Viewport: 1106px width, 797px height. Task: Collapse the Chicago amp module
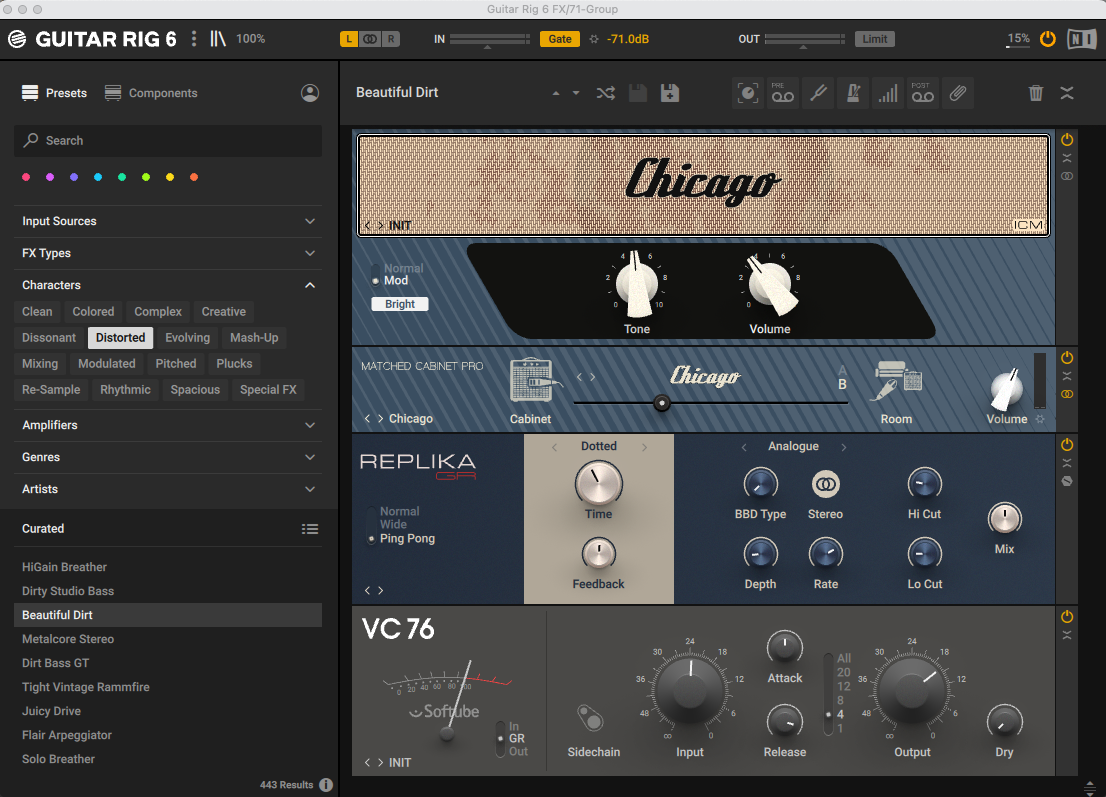click(1067, 158)
